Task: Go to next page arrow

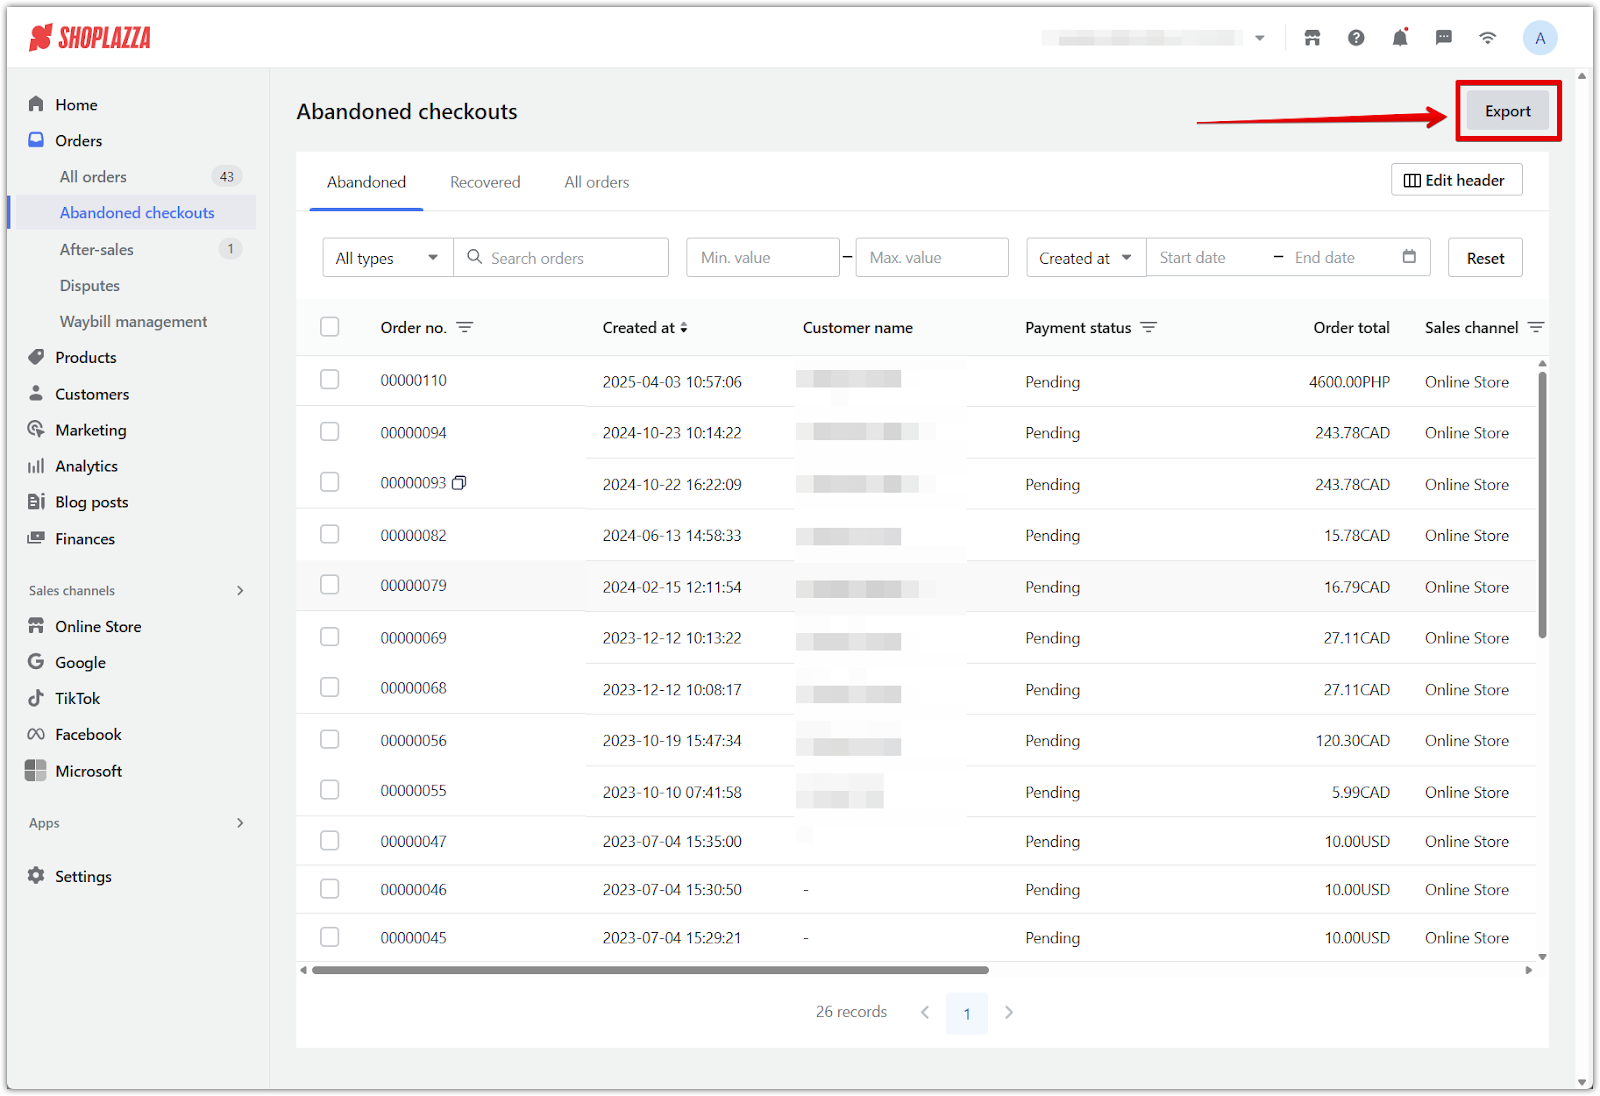Action: [x=1009, y=1012]
